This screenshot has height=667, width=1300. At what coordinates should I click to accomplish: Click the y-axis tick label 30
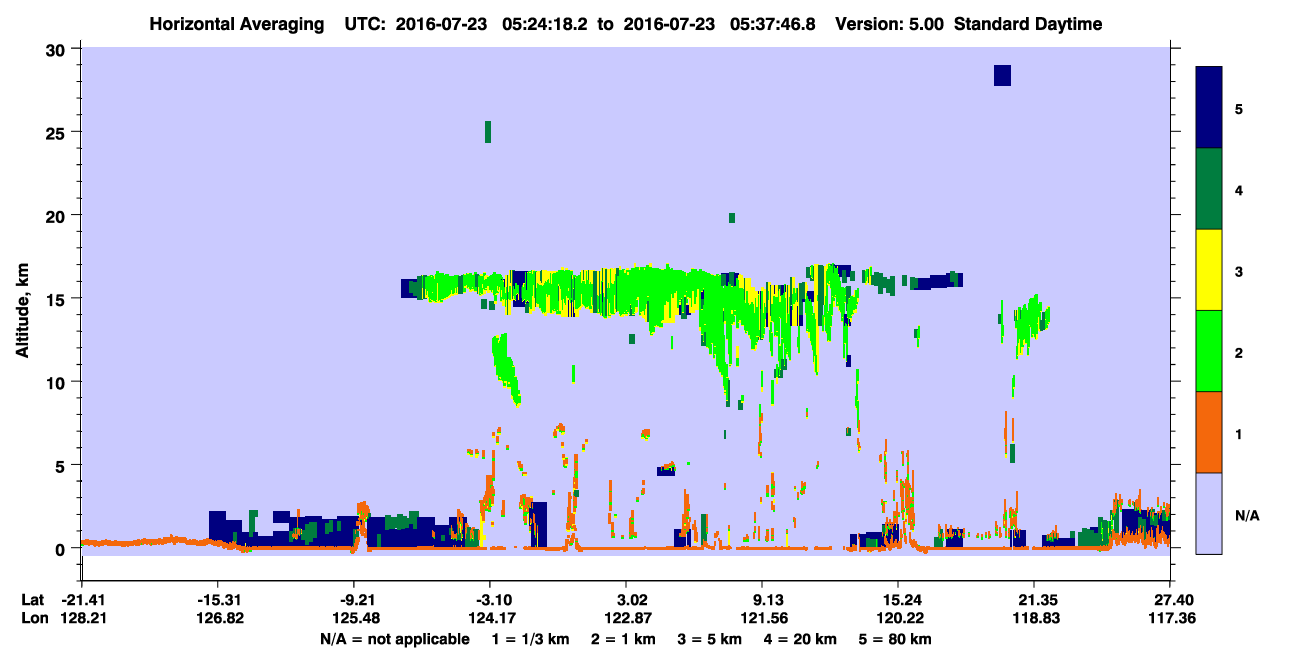click(x=58, y=49)
